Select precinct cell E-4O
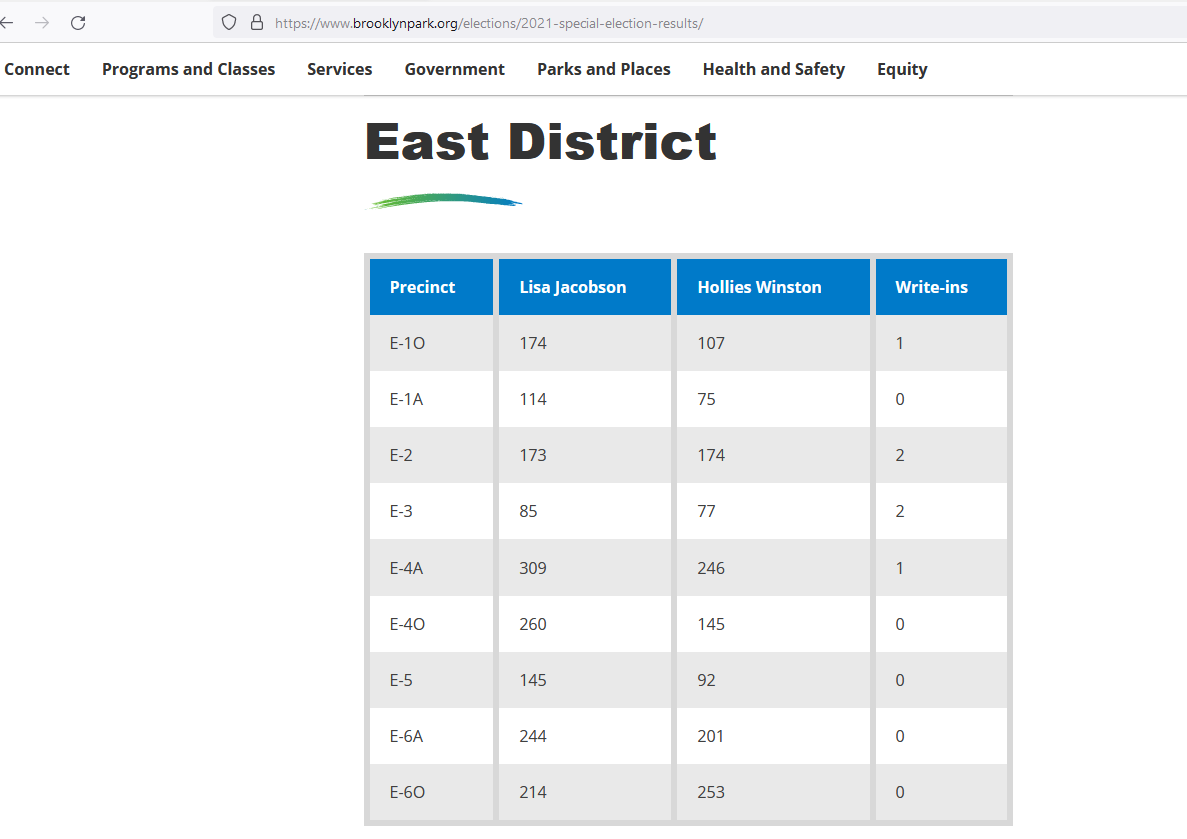Image resolution: width=1187 pixels, height=839 pixels. click(431, 624)
